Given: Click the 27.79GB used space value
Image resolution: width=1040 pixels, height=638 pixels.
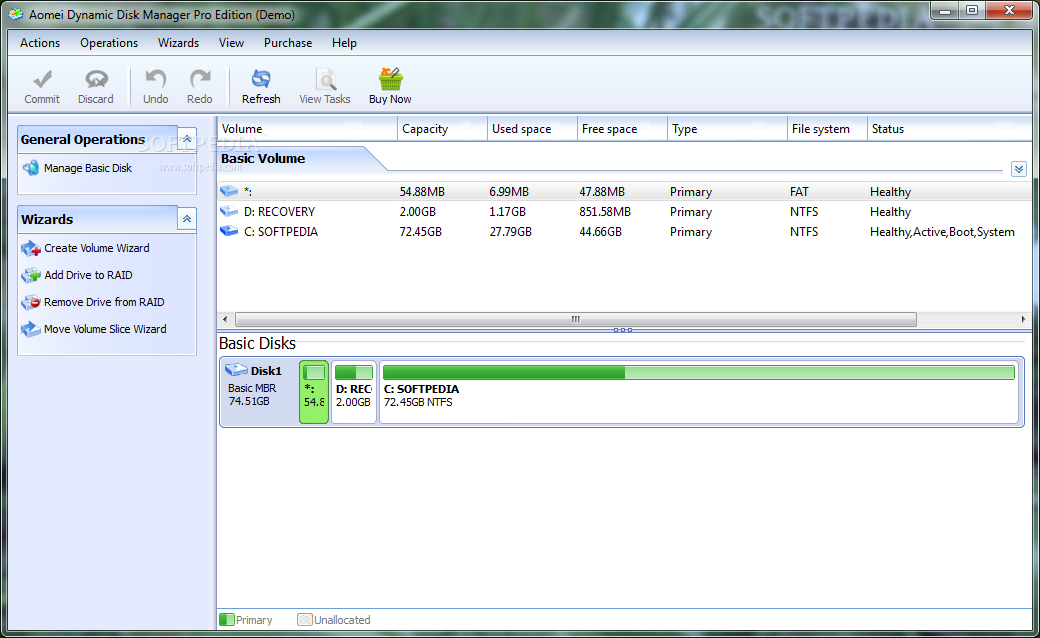Looking at the screenshot, I should tap(511, 231).
